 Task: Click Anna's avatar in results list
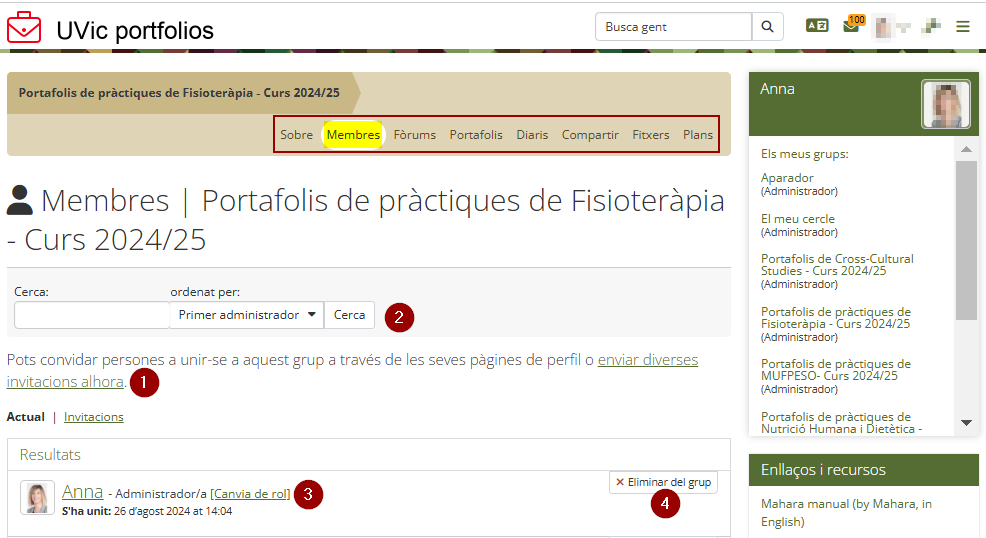[37, 498]
